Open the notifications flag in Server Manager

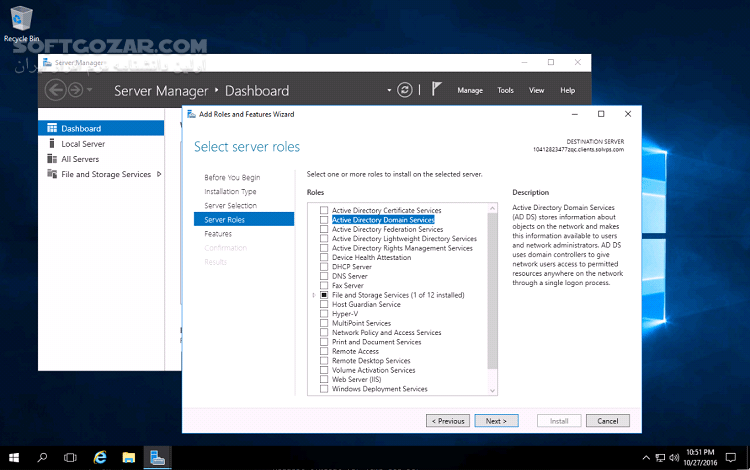point(436,89)
